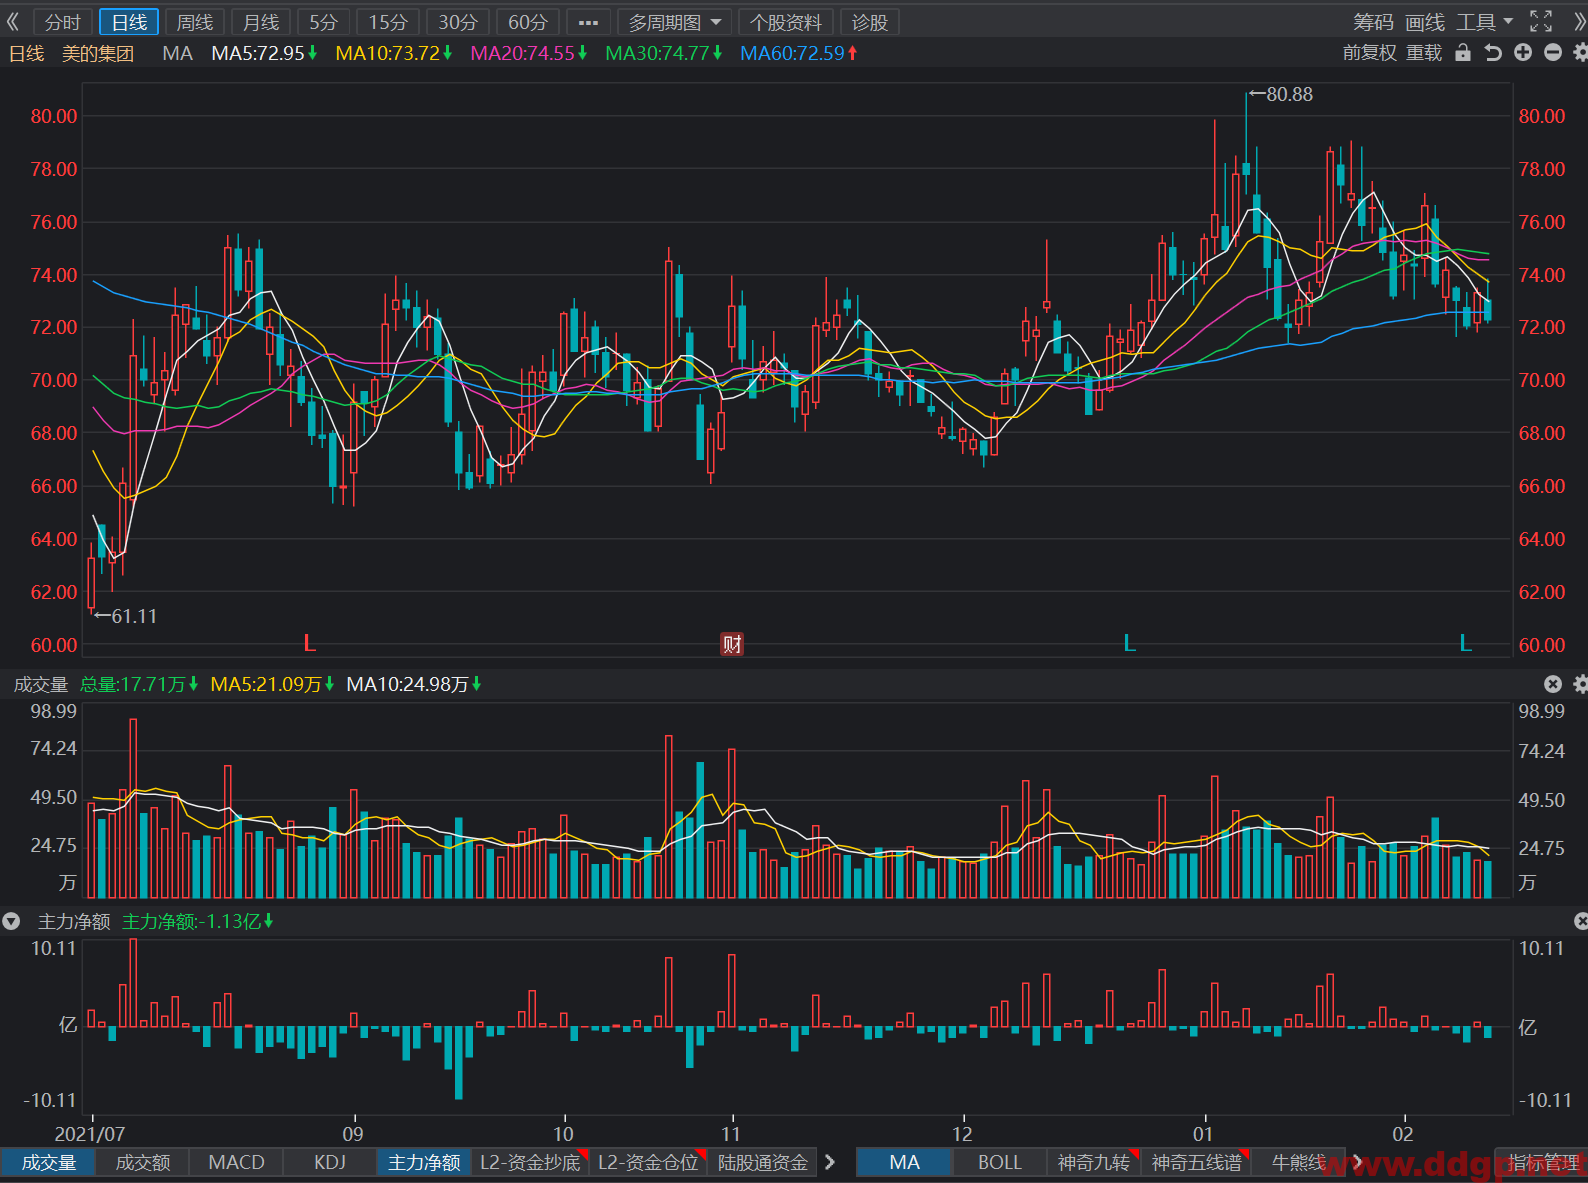Switch to 分时 intraday view
This screenshot has width=1588, height=1183.
[x=62, y=22]
